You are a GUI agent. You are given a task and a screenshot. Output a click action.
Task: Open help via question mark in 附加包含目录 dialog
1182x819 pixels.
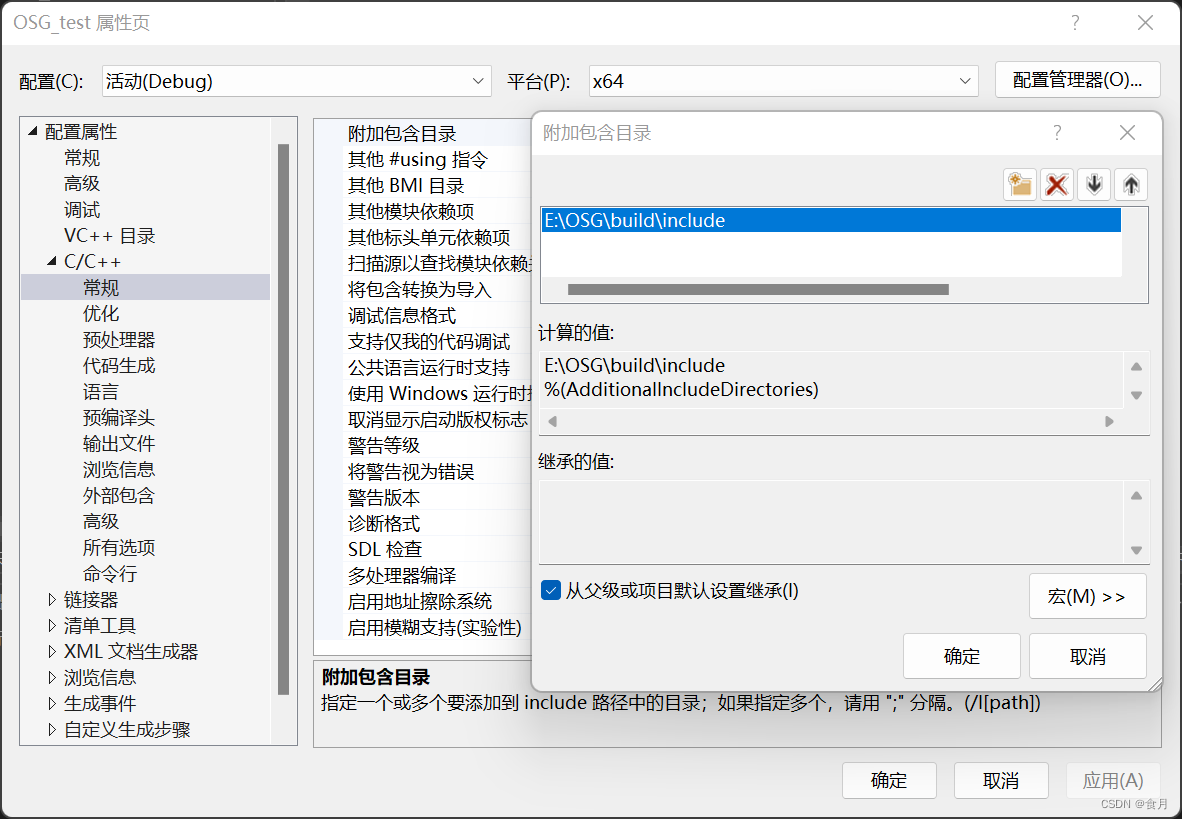coord(1056,132)
